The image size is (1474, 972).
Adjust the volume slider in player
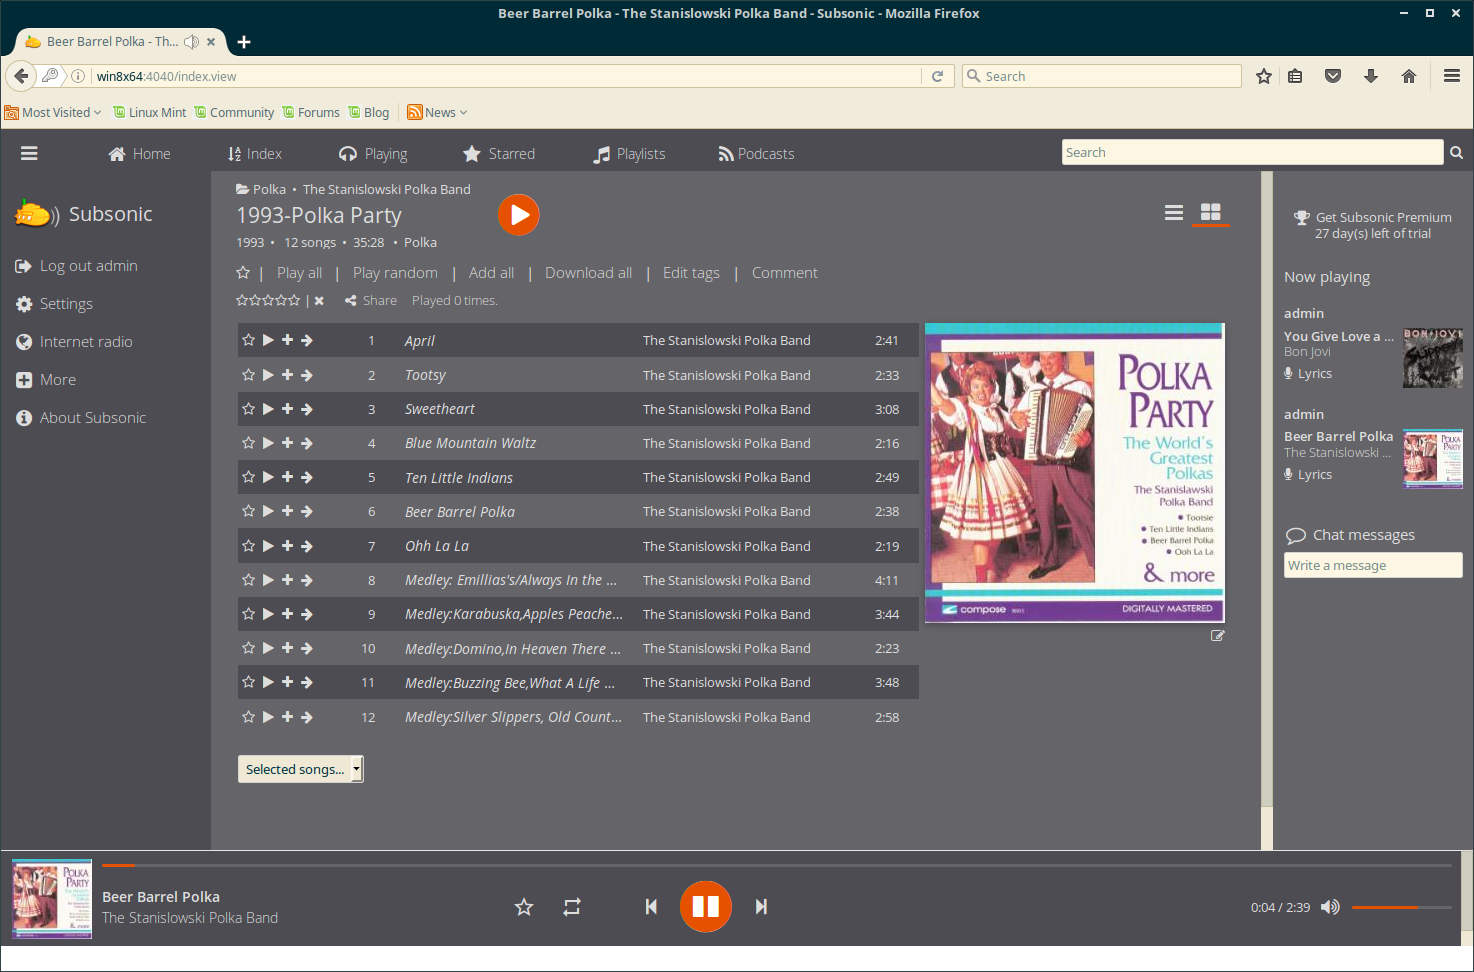coord(1400,907)
